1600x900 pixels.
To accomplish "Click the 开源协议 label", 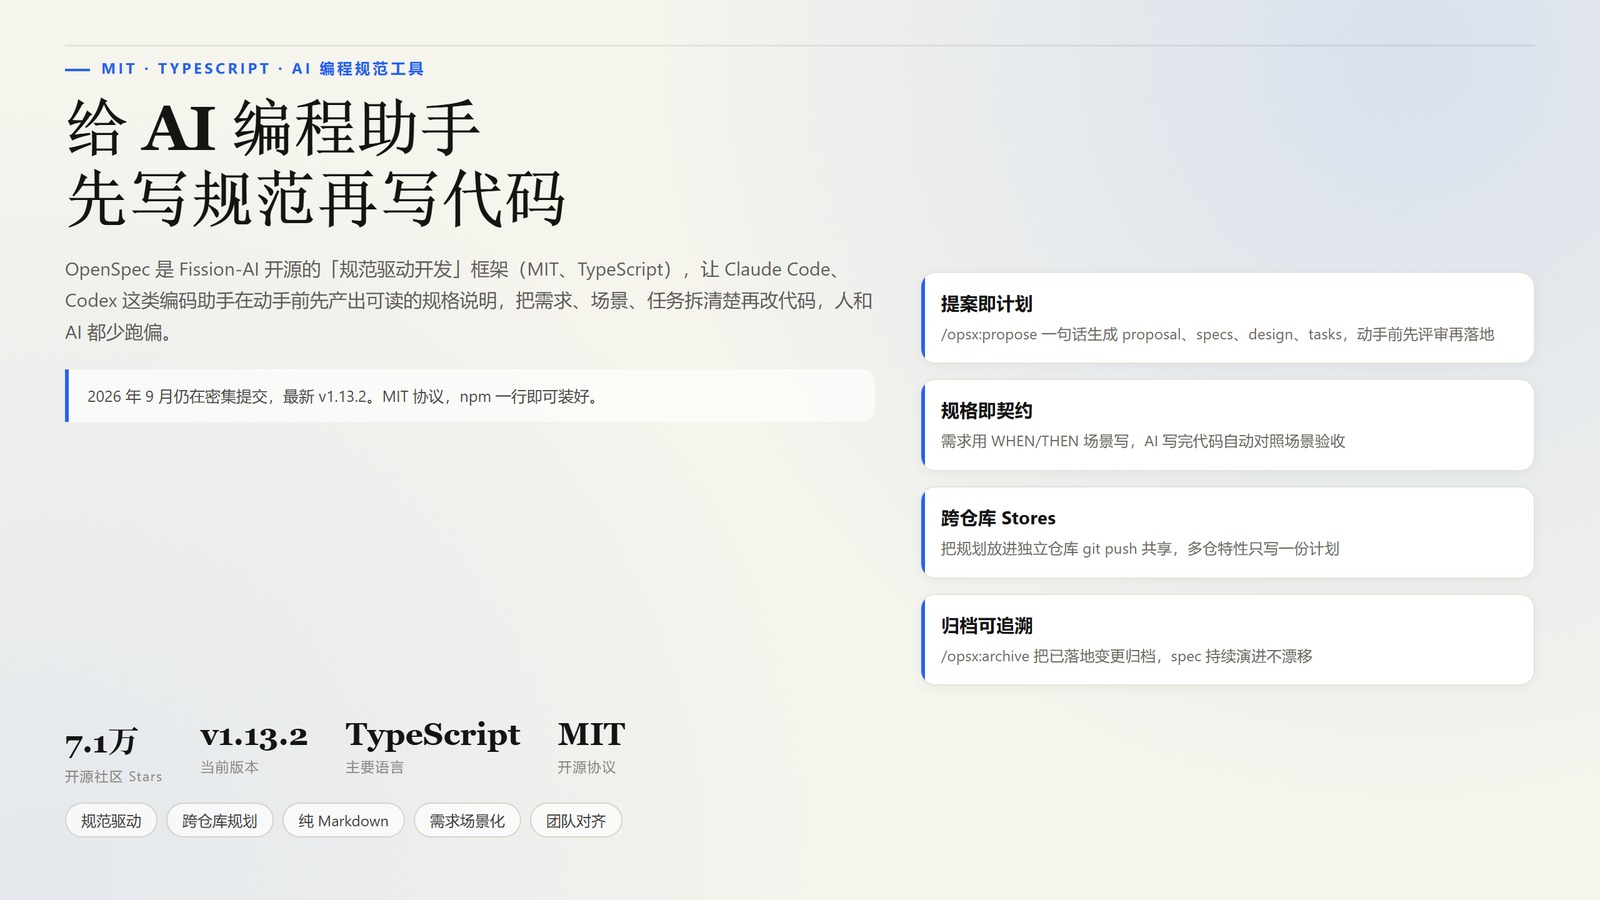I will [x=587, y=767].
